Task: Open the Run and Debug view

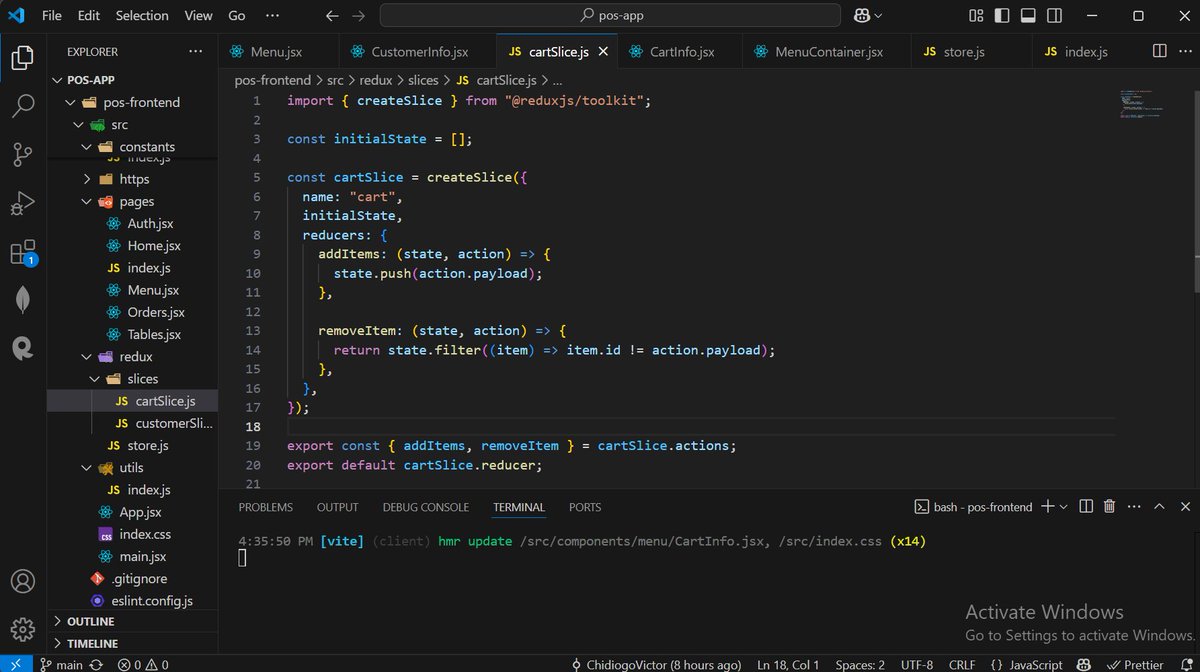Action: 22,203
